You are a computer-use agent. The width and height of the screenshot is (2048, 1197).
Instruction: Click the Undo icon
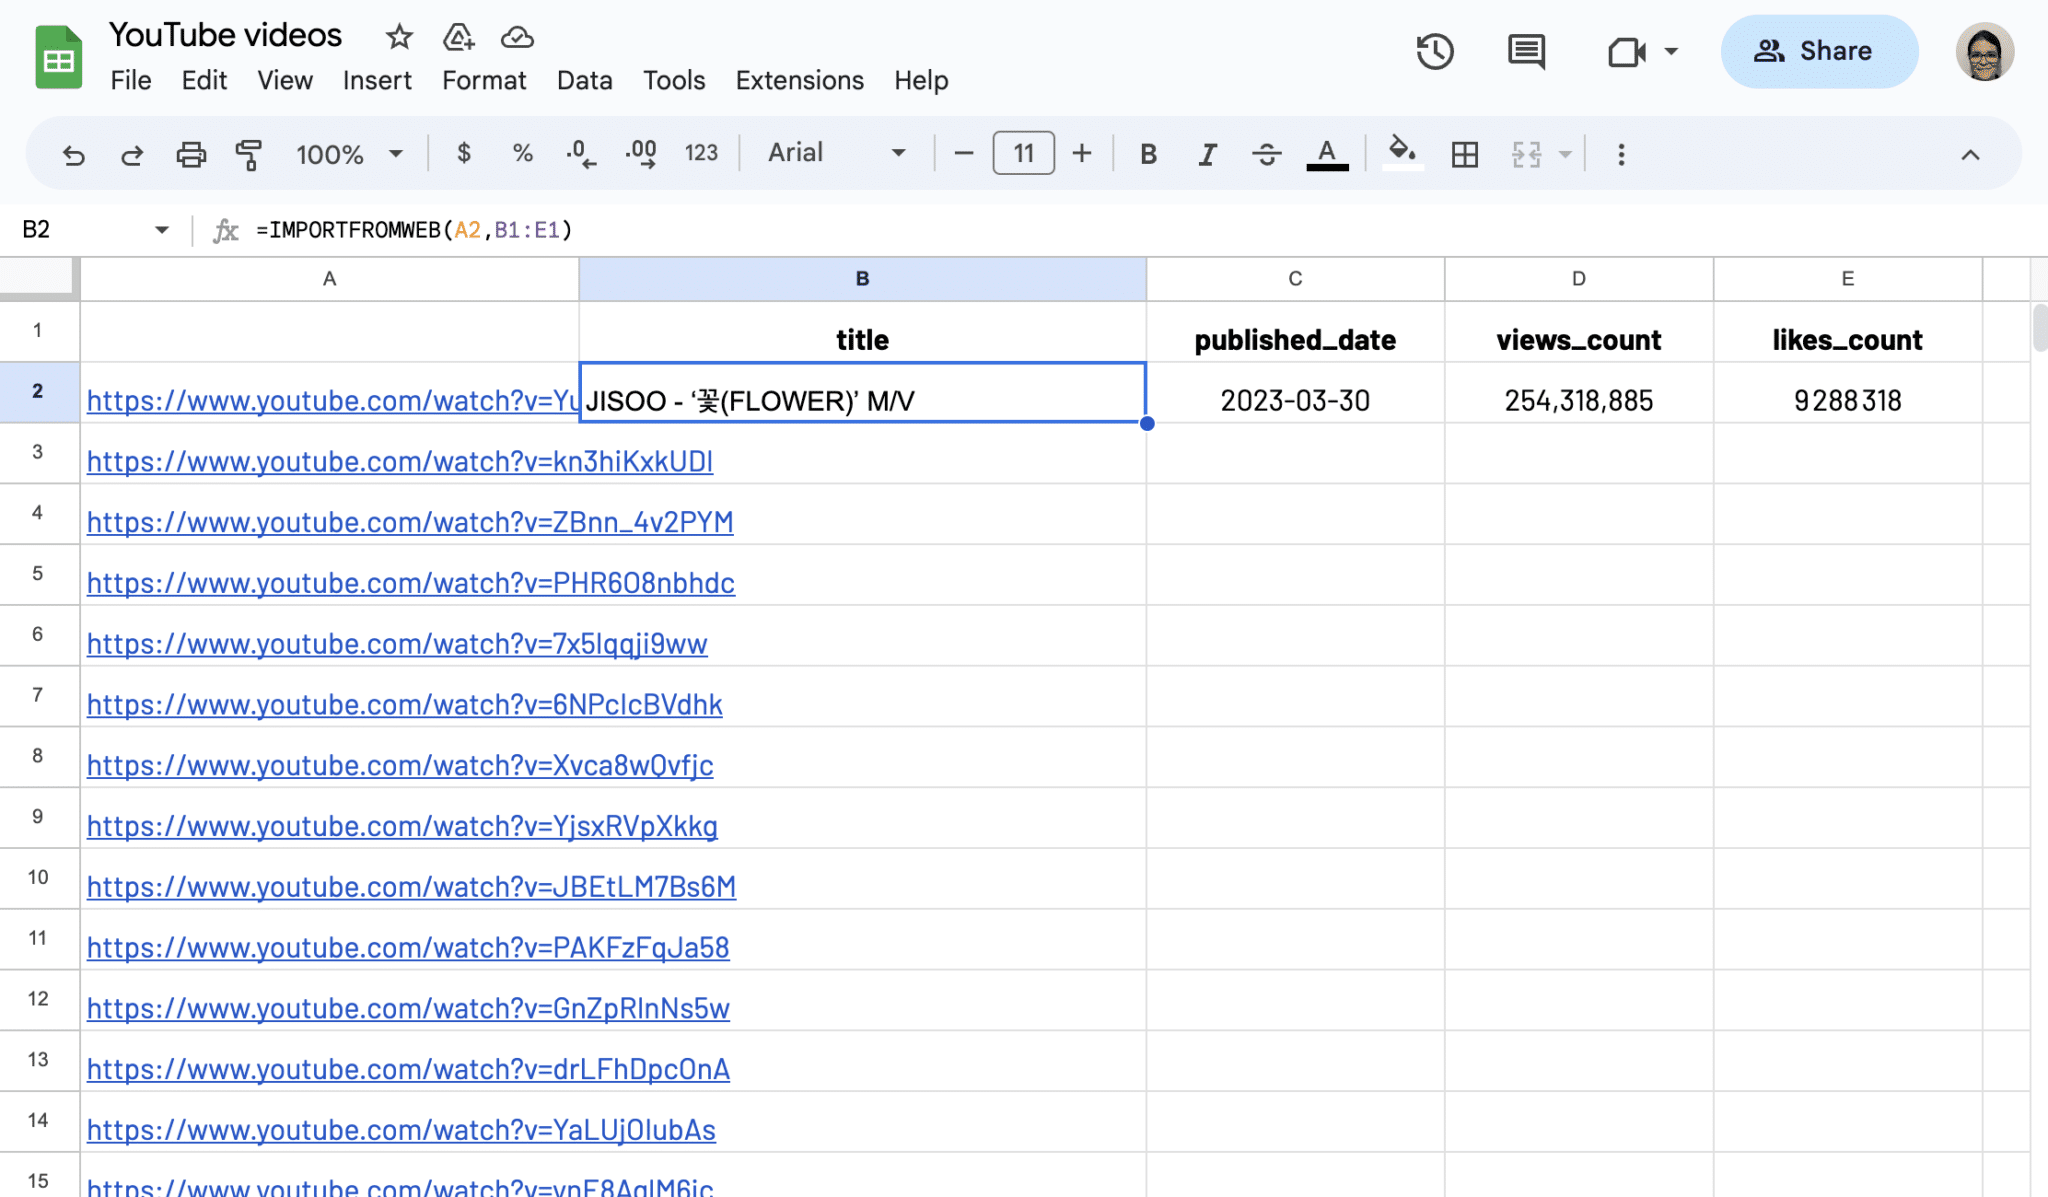coord(72,154)
